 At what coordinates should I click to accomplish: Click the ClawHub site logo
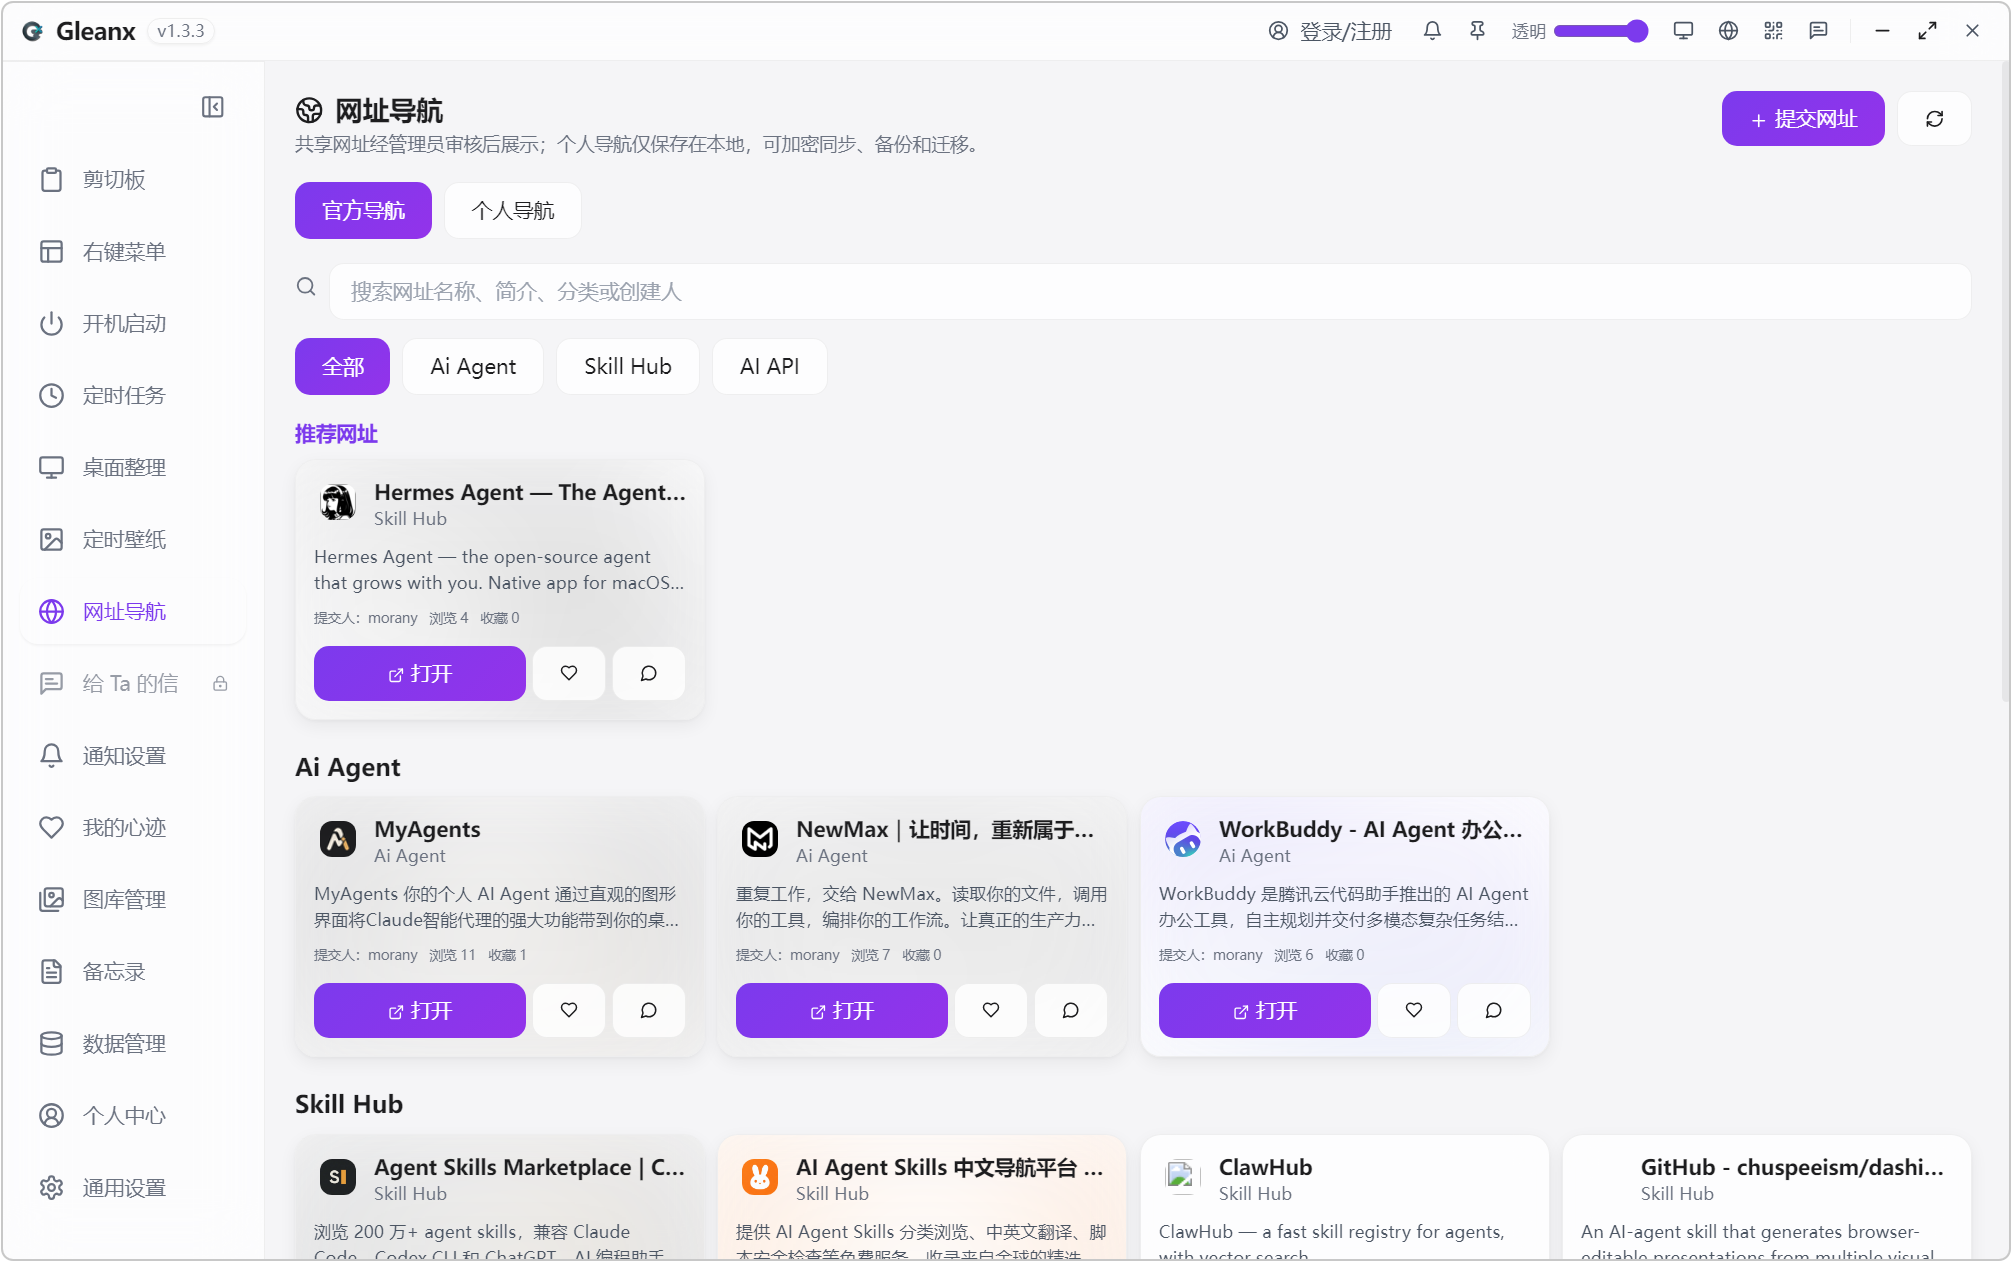pos(1181,1177)
